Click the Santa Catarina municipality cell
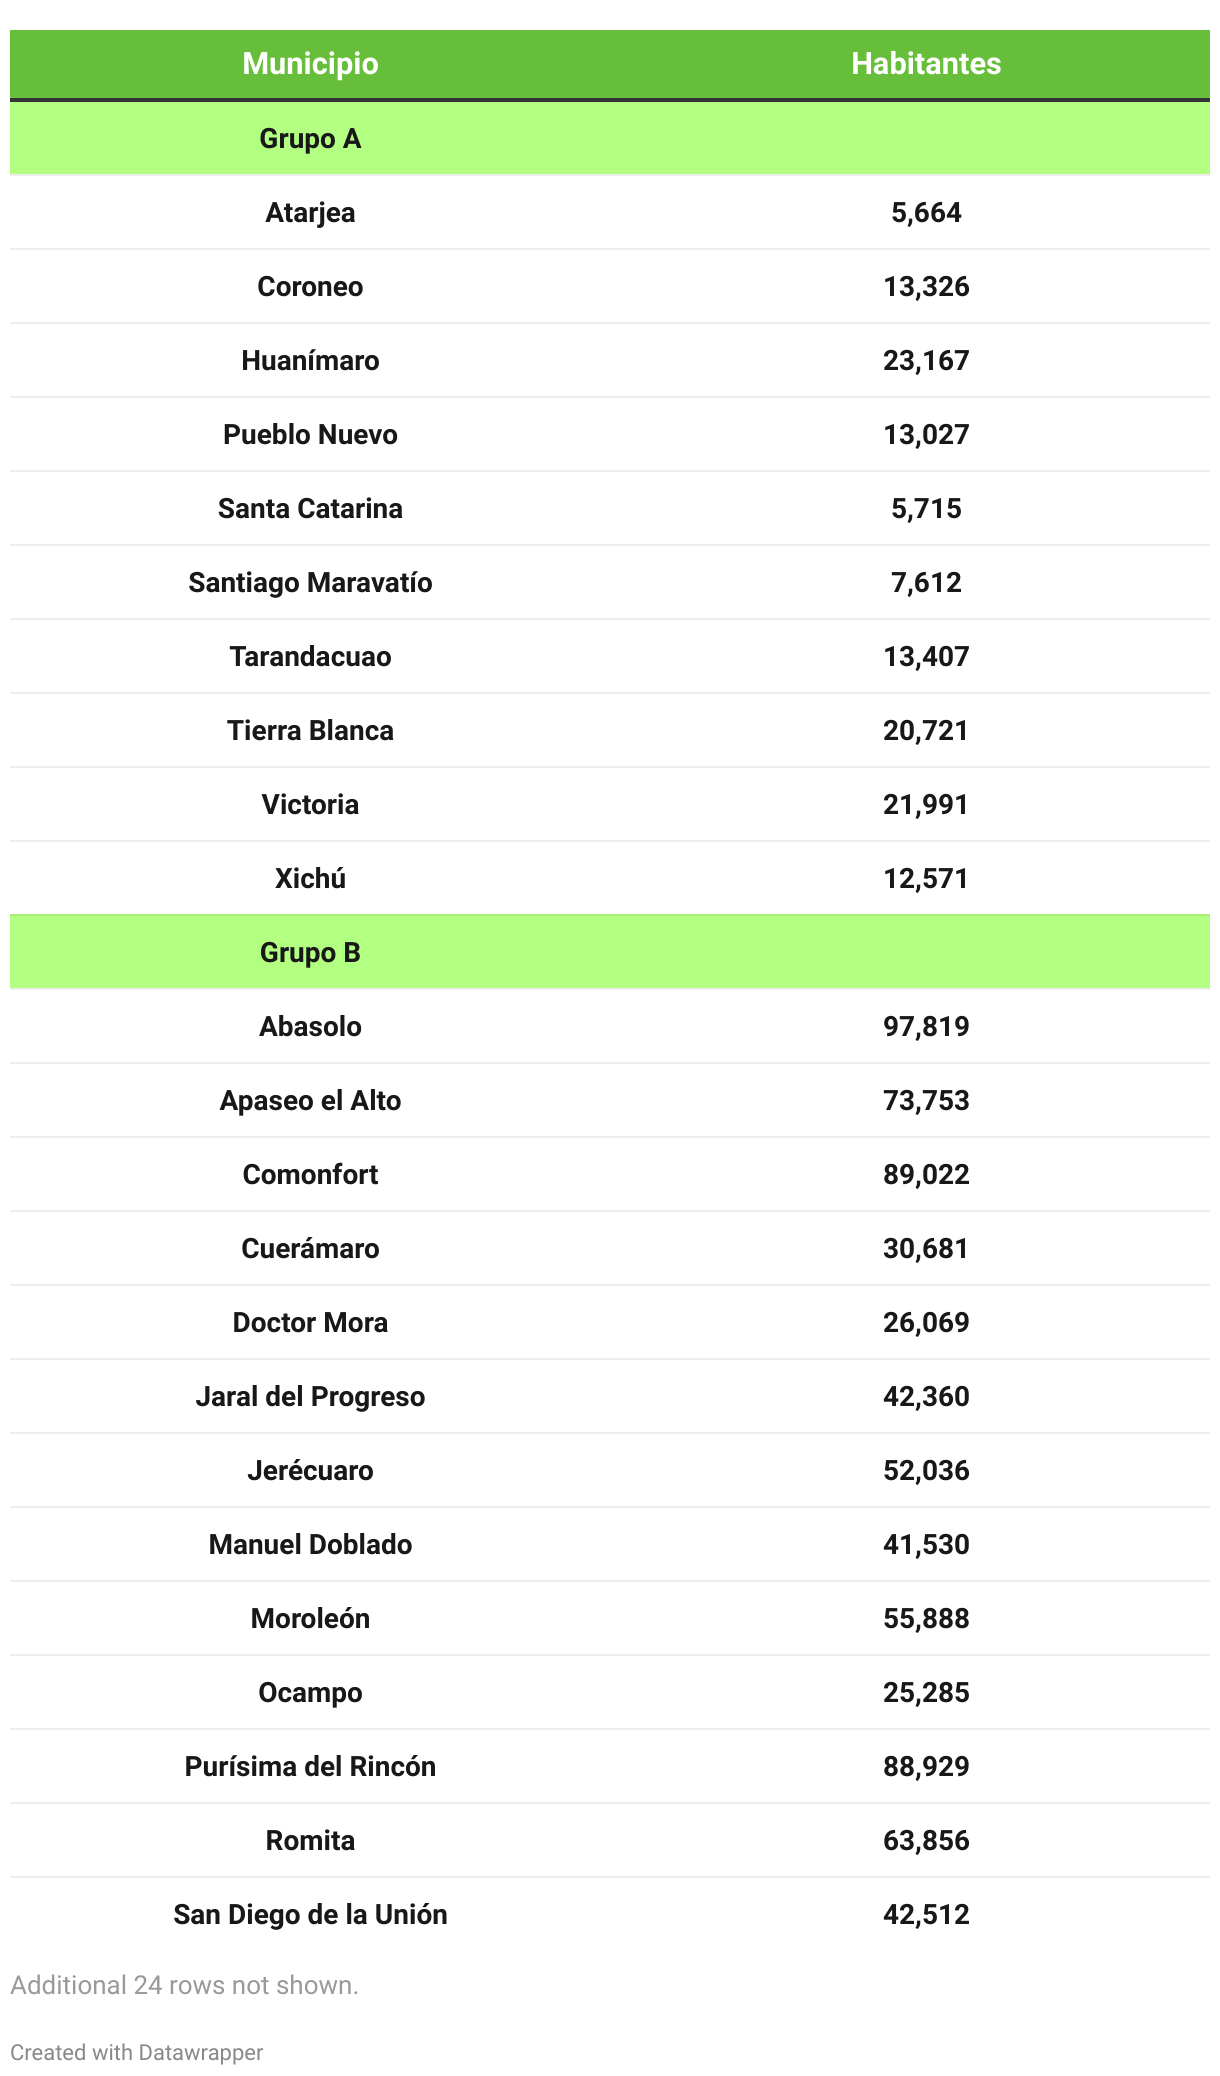 pos(310,508)
